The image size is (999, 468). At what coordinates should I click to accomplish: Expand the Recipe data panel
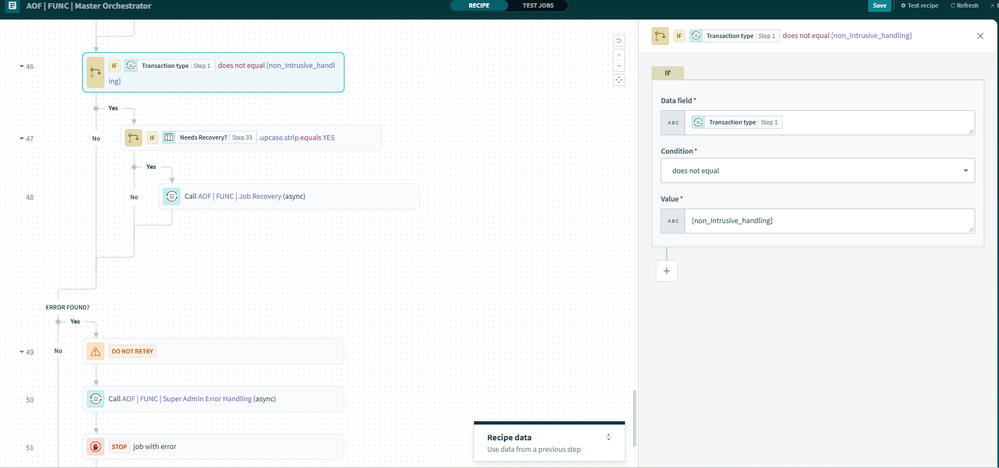click(608, 438)
